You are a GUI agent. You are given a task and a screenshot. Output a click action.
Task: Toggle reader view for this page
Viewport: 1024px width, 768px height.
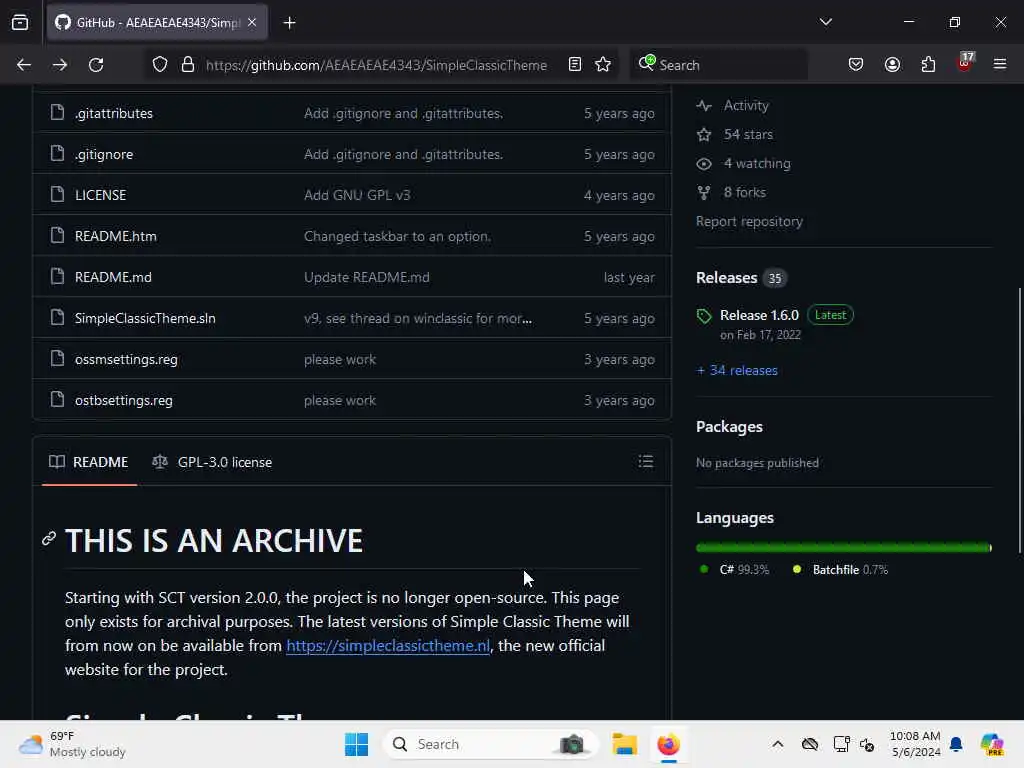[575, 64]
